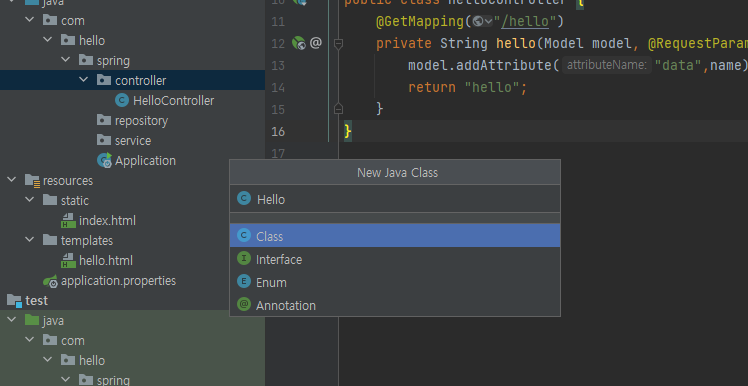Open the dropdown arrow beside the GetMapping globe

pyautogui.click(x=488, y=21)
